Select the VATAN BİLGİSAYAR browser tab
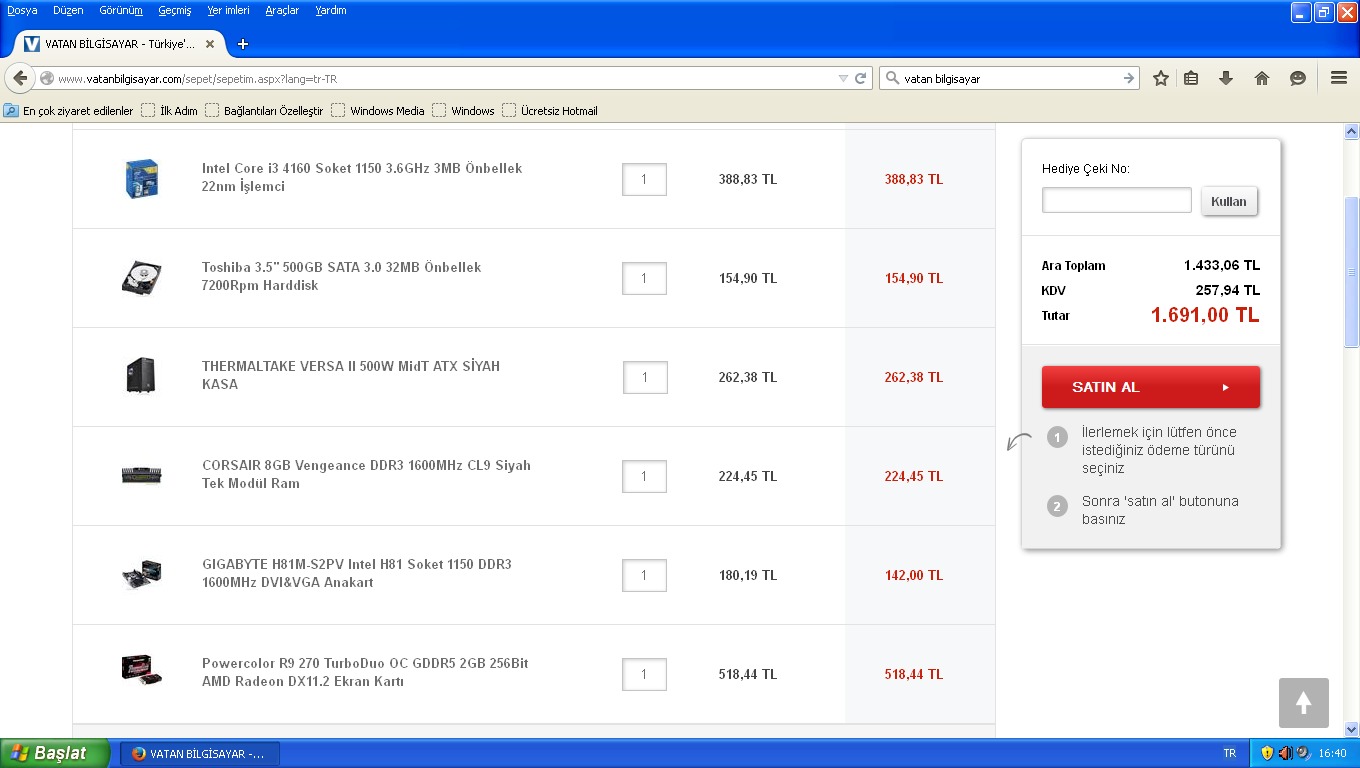 tap(118, 44)
